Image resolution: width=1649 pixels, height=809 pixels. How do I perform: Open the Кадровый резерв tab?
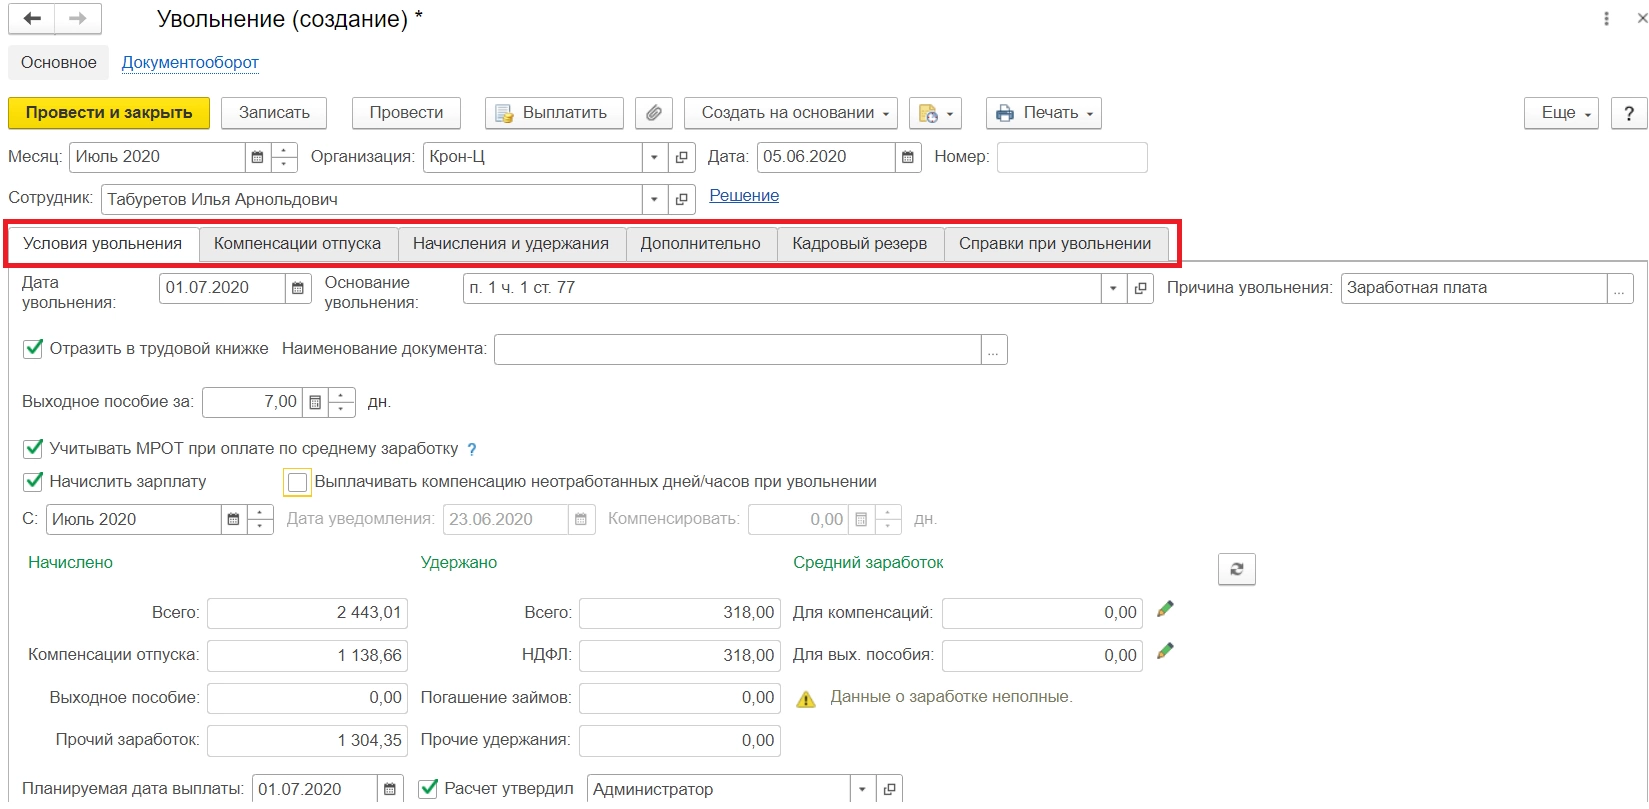pos(860,244)
